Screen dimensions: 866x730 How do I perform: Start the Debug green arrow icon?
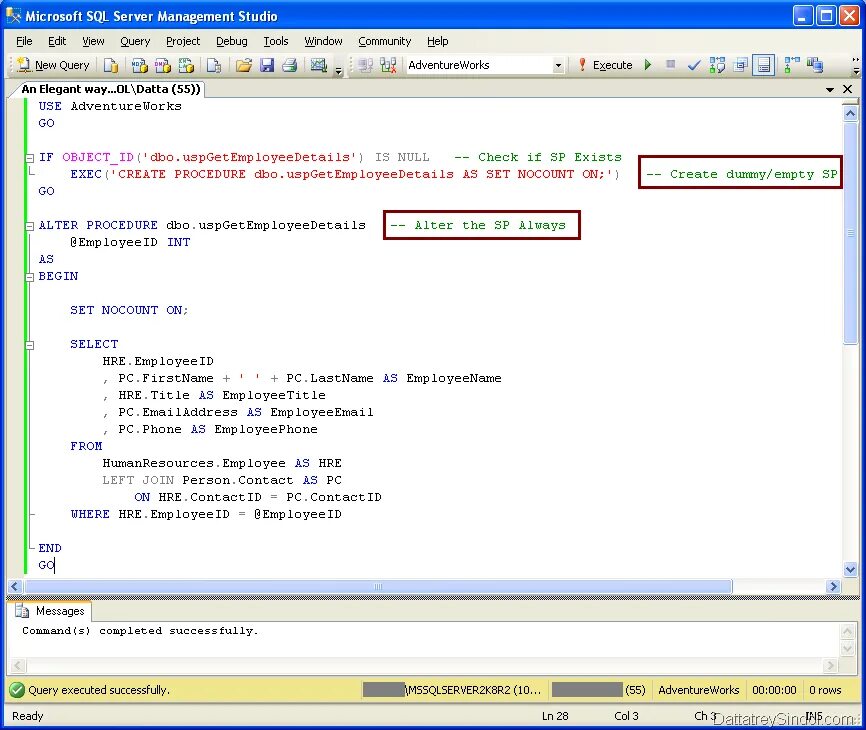click(647, 65)
